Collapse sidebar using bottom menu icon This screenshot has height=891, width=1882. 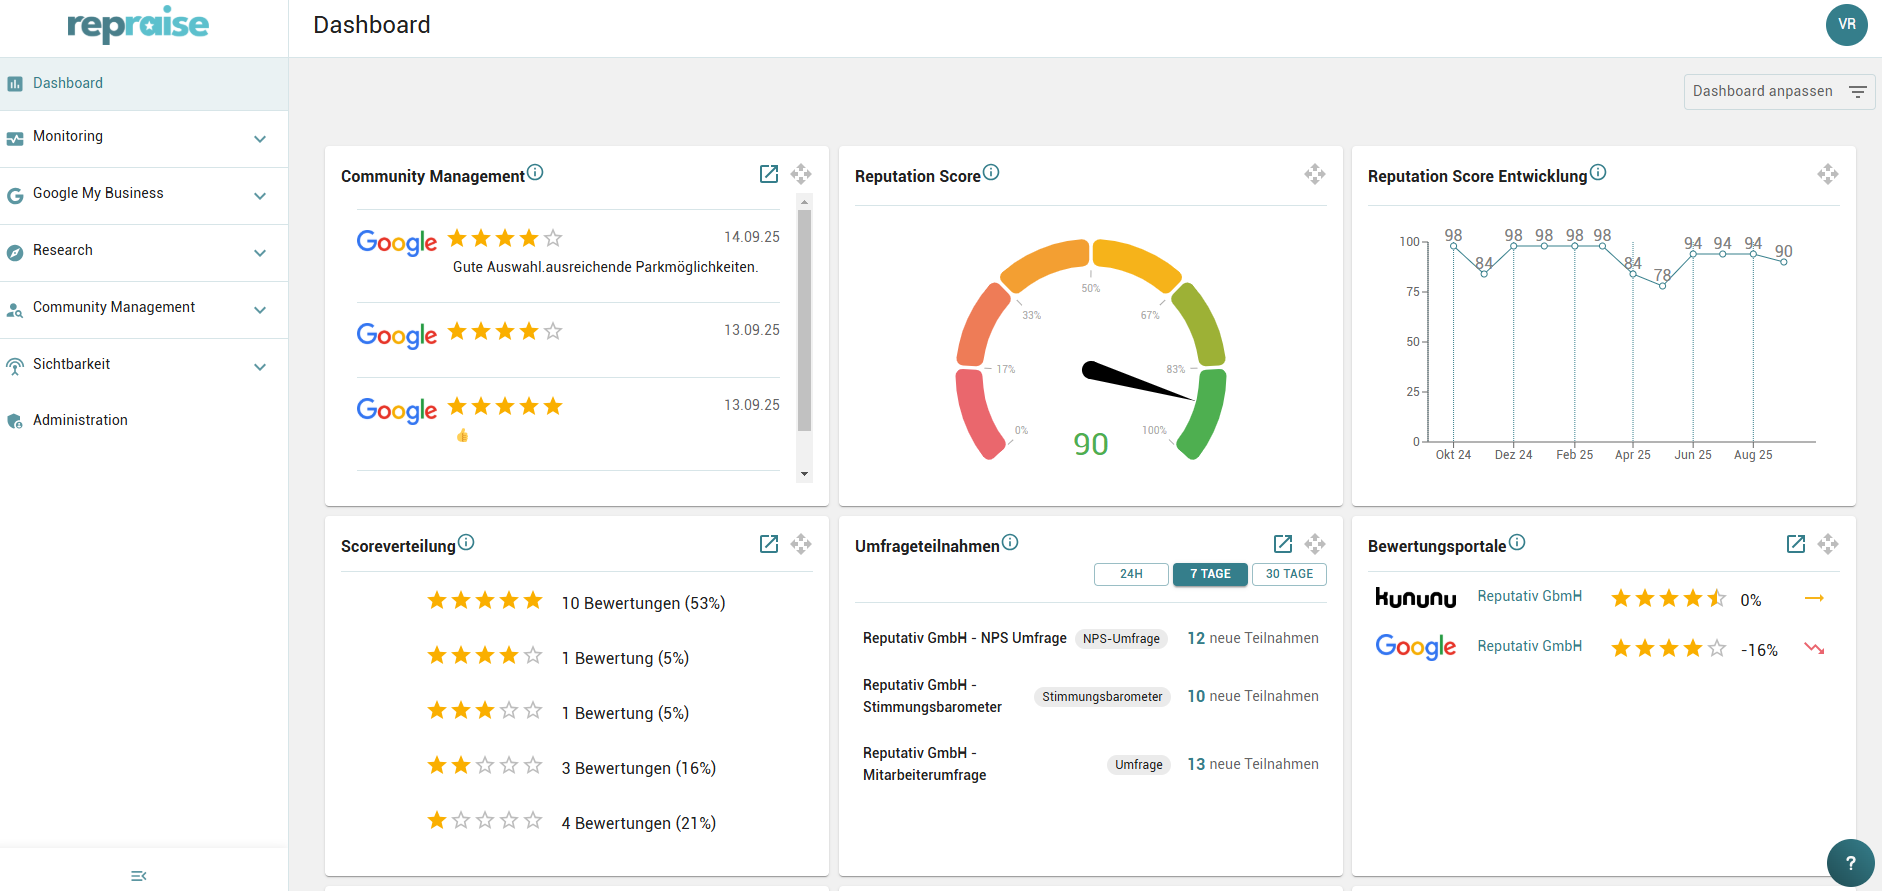[x=139, y=876]
